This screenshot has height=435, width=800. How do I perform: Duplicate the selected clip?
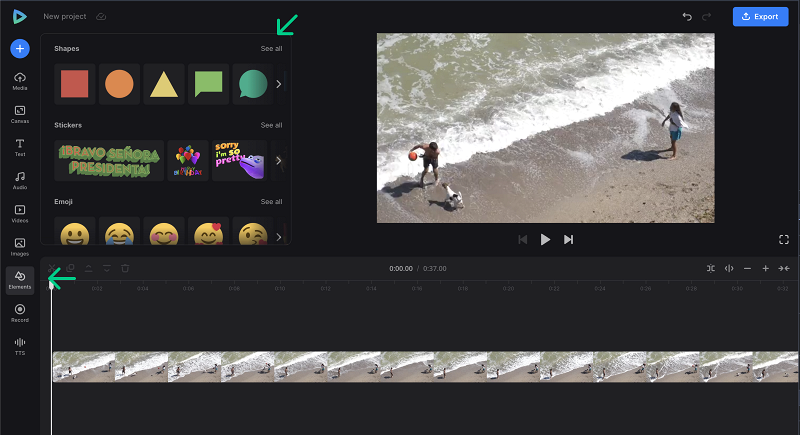(x=70, y=268)
